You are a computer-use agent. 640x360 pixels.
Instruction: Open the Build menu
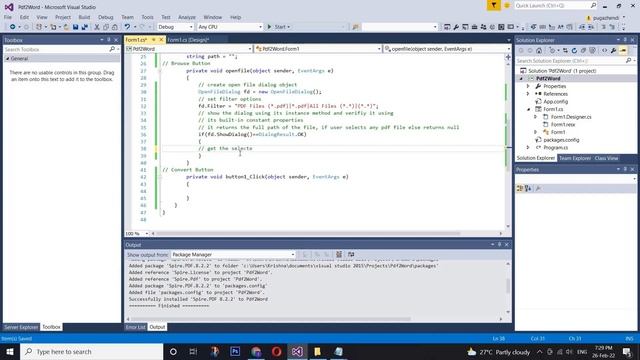click(x=84, y=17)
